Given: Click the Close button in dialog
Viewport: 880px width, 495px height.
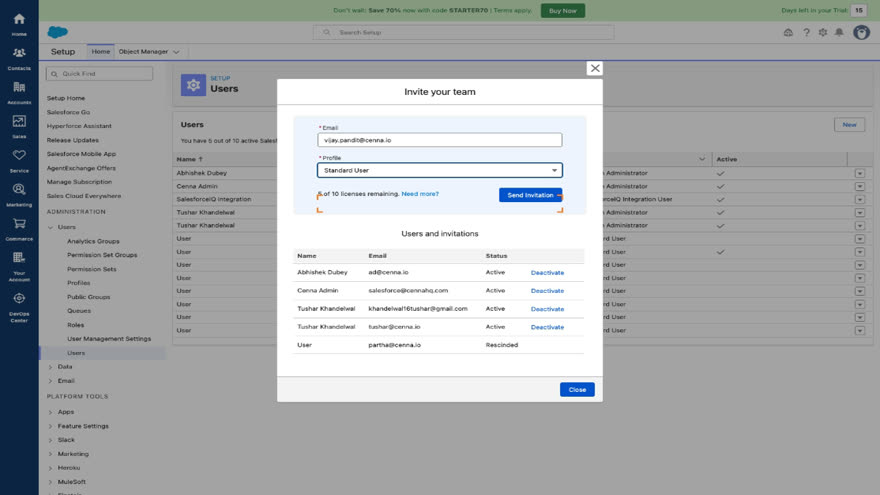Looking at the screenshot, I should tap(577, 389).
